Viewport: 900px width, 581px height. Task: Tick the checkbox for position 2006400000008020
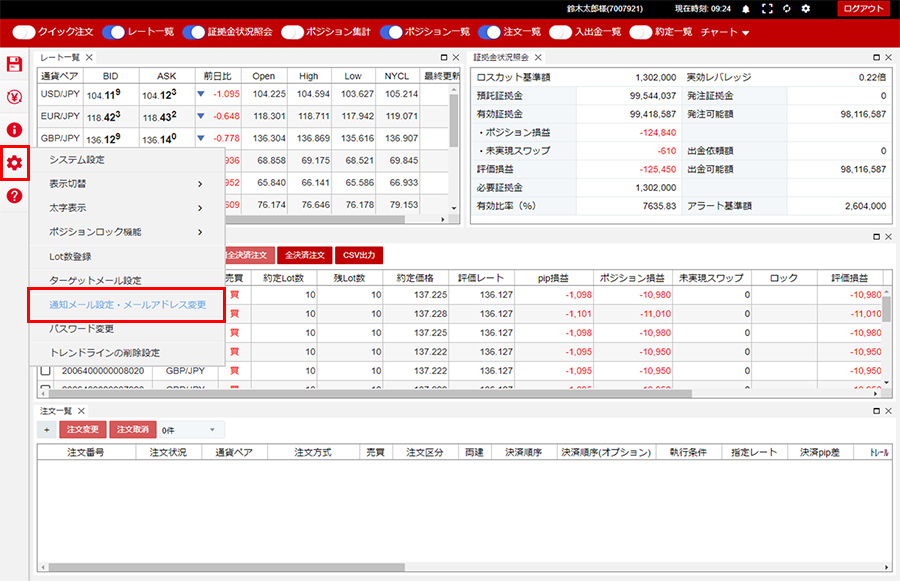pyautogui.click(x=45, y=371)
